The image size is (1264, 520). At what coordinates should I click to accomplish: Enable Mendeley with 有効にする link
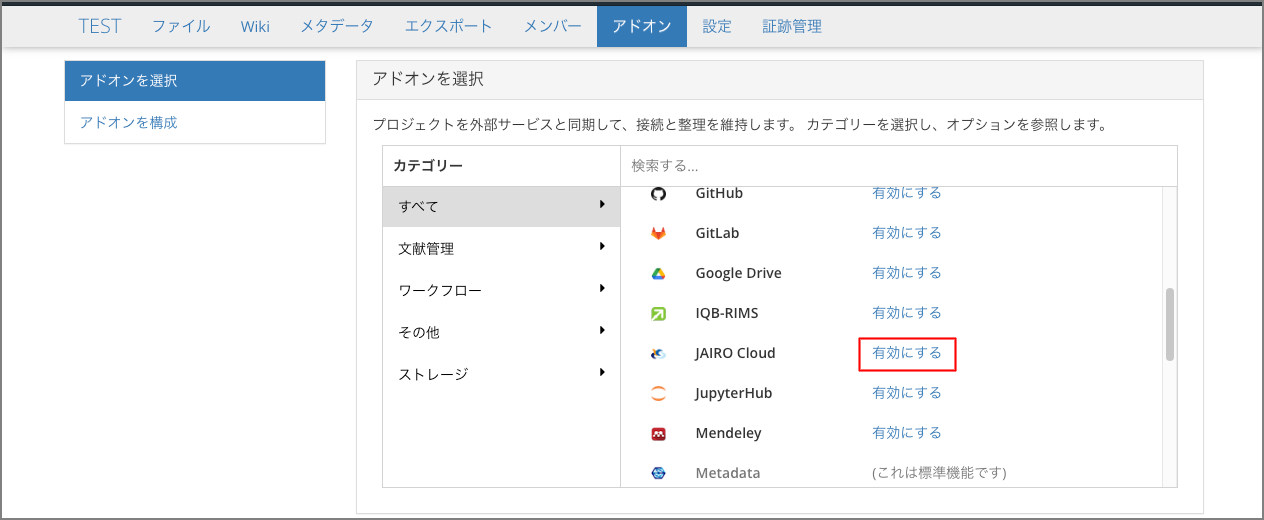[x=907, y=433]
